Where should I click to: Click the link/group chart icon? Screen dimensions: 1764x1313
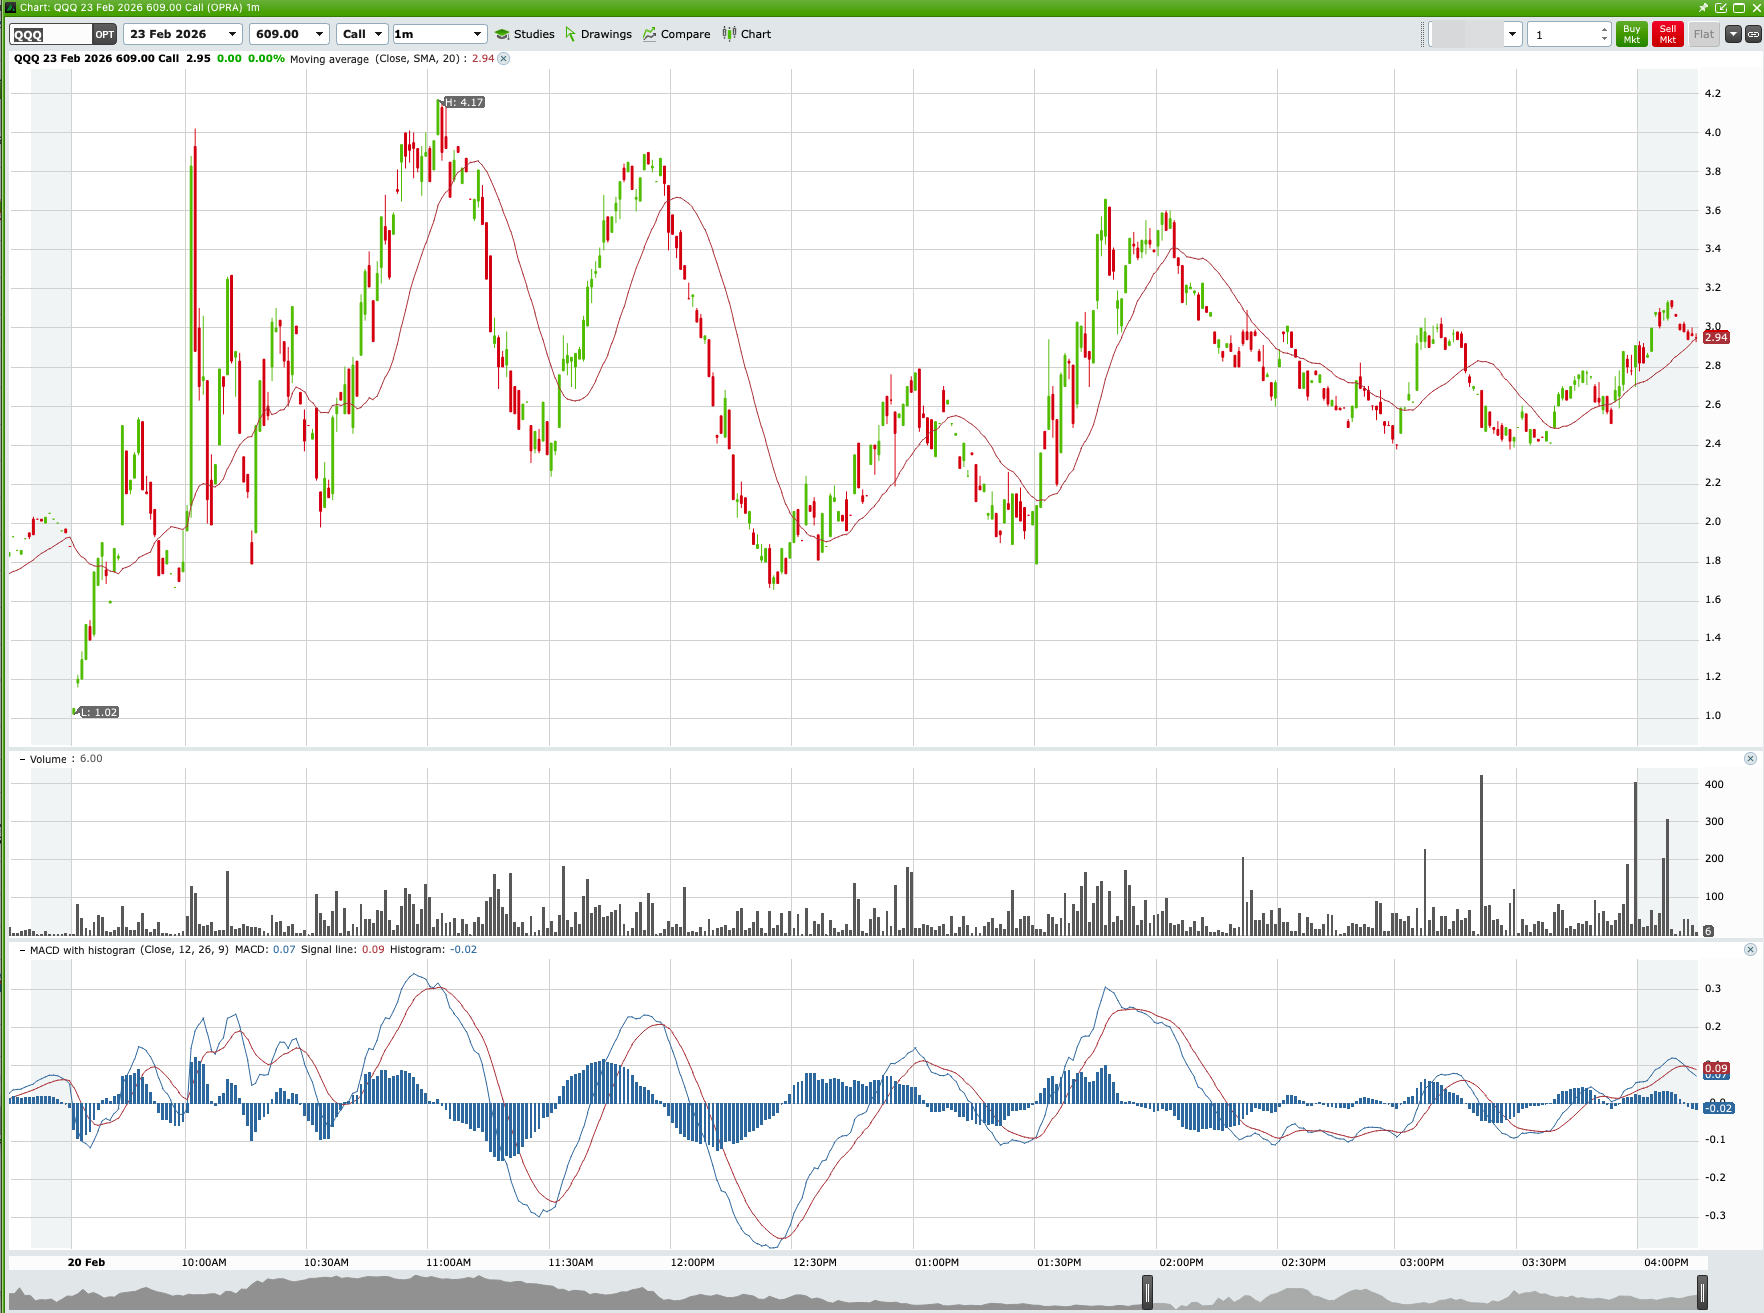click(x=1751, y=33)
